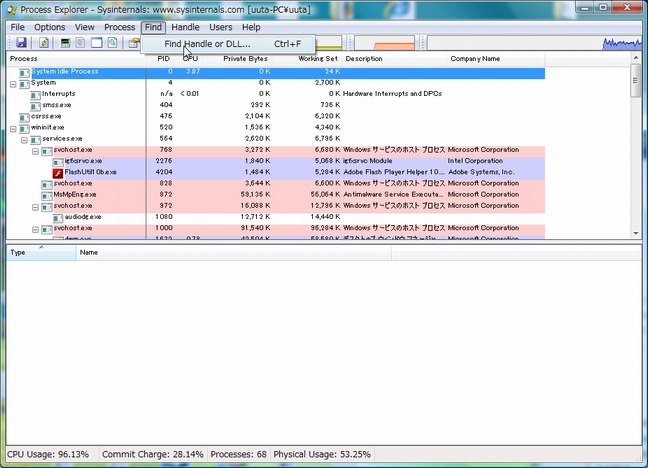Image resolution: width=648 pixels, height=468 pixels.
Task: Click the Properties toolbar icon beside the menu
Action: coord(133,43)
